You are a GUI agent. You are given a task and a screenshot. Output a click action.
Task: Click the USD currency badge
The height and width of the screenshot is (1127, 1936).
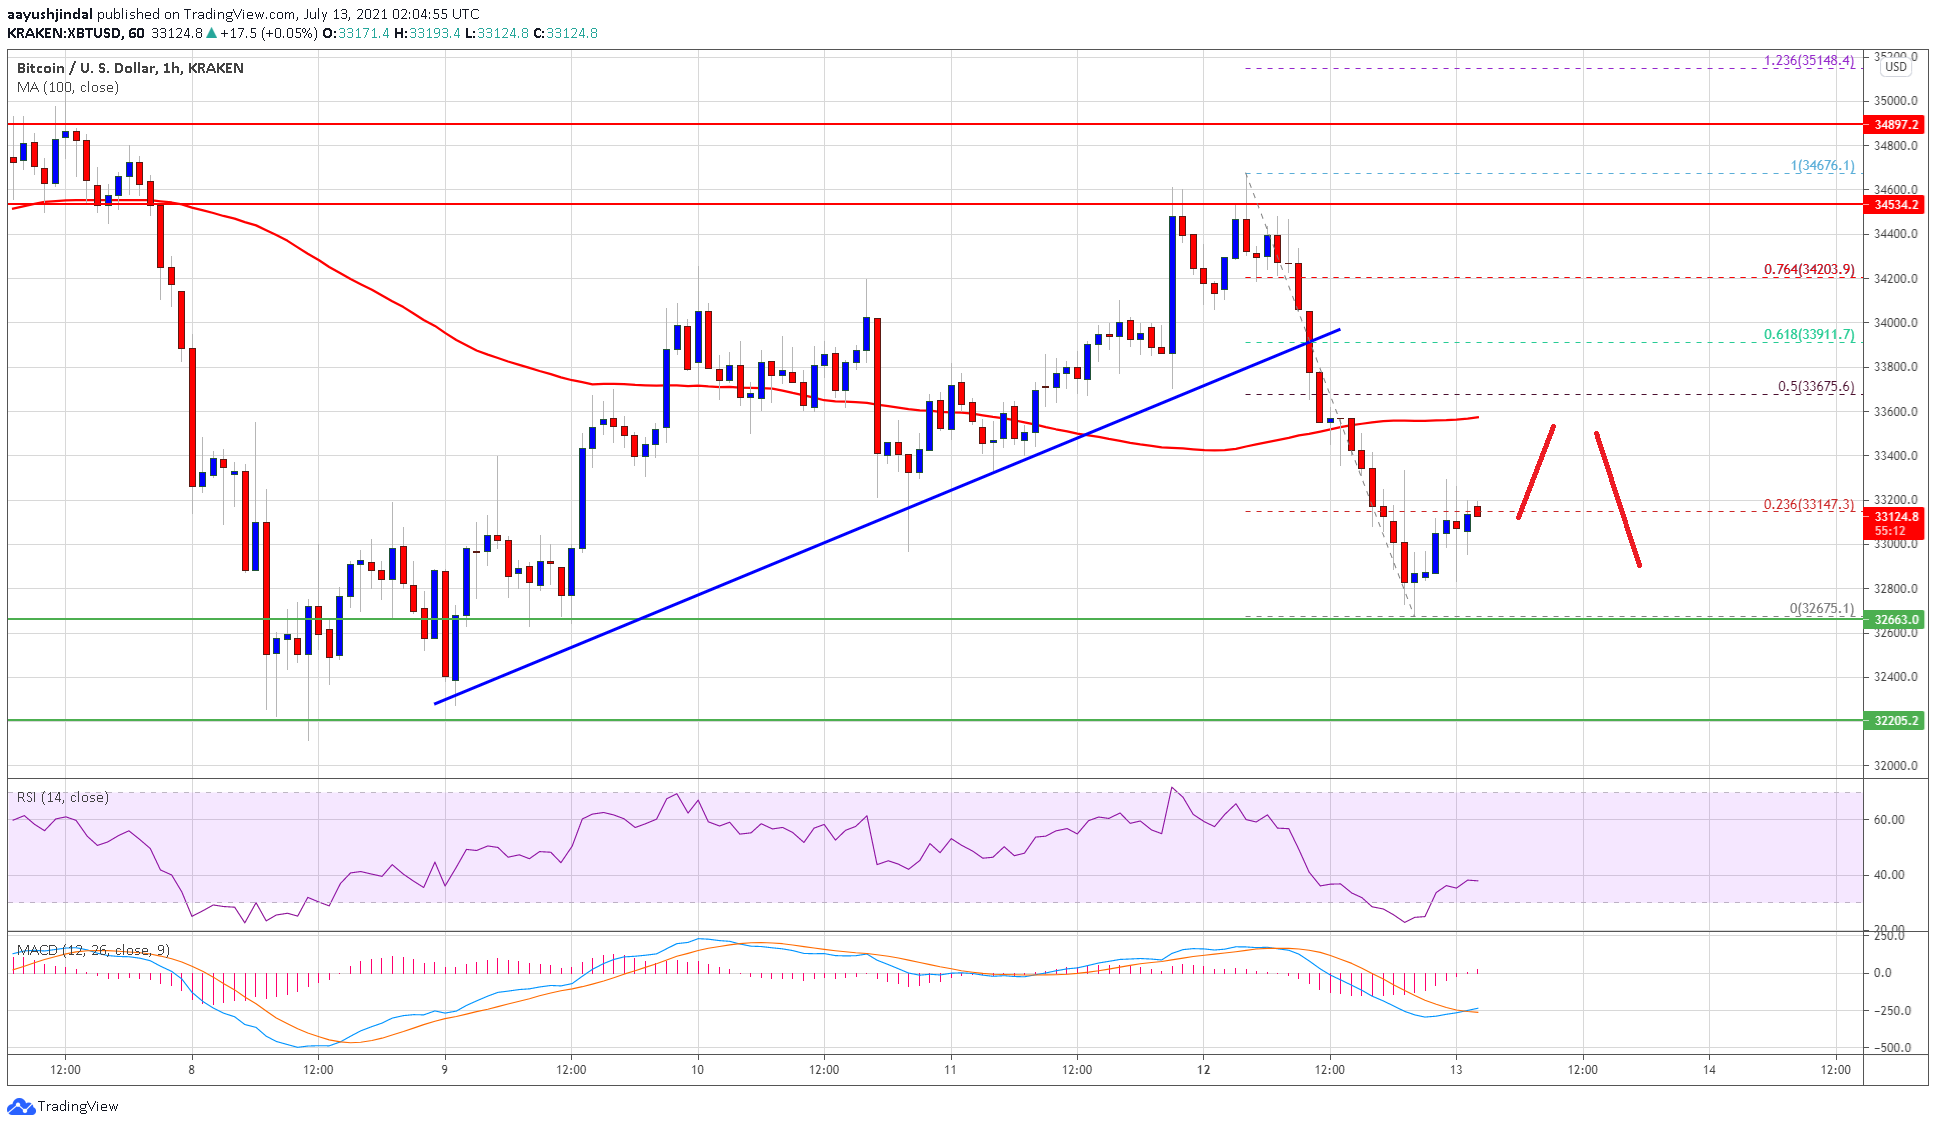coord(1895,67)
